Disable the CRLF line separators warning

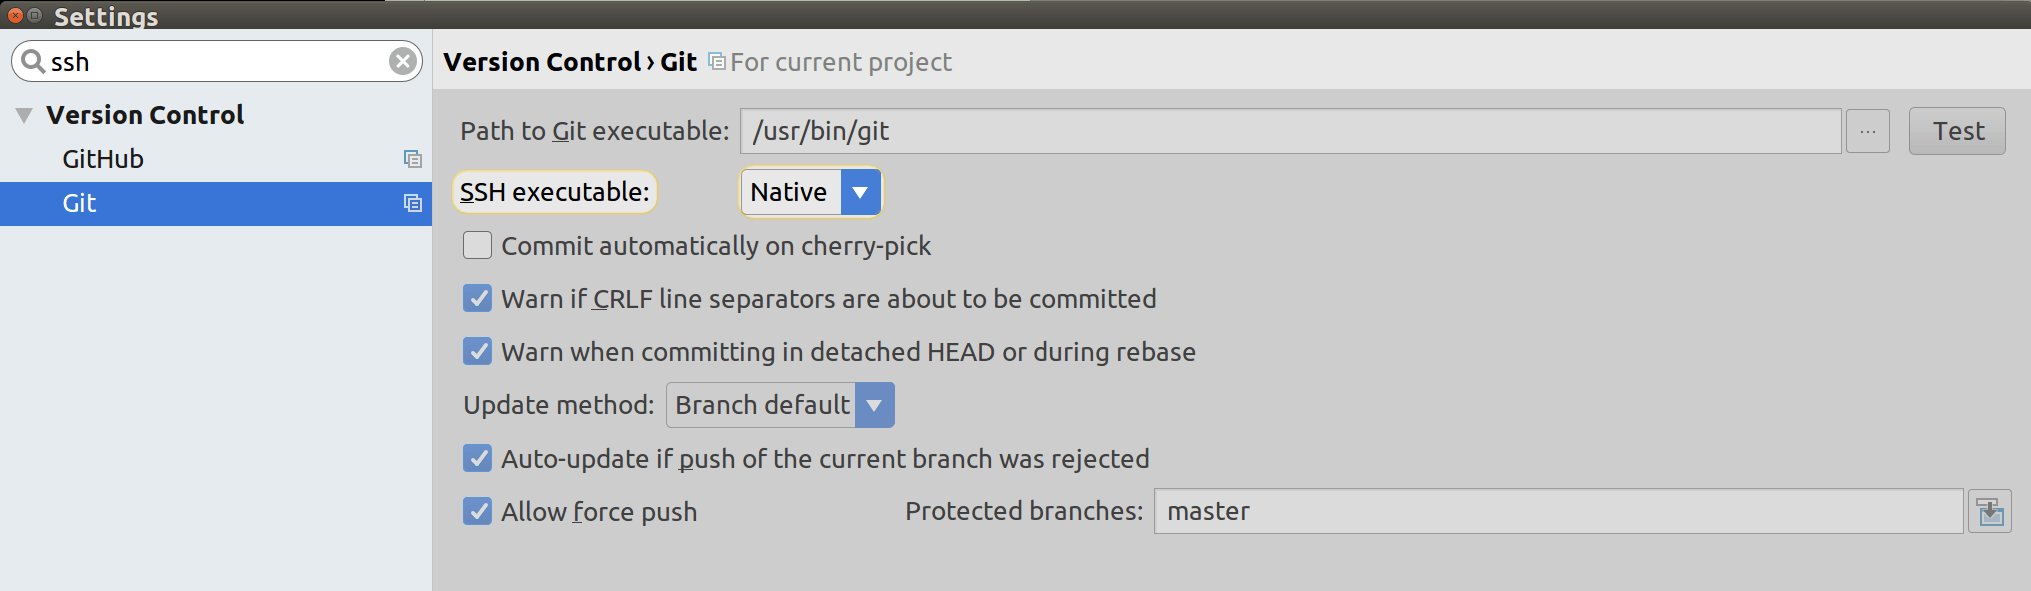tap(478, 299)
